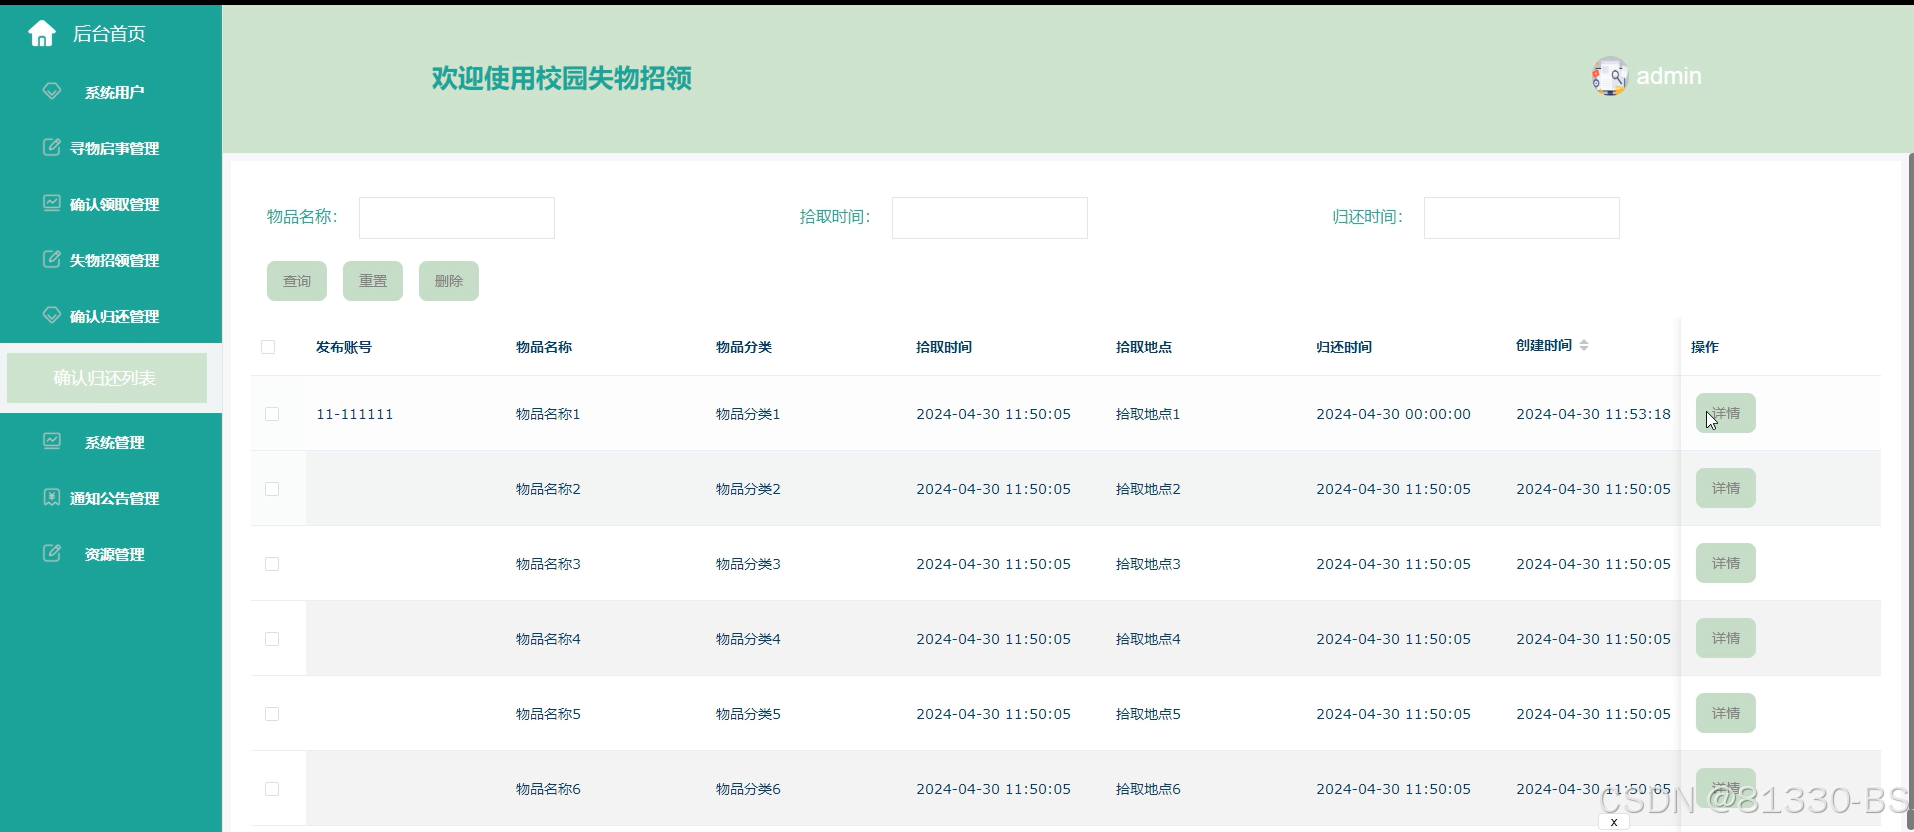1914x832 pixels.
Task: Click the chart icon next to 确认领取管理
Action: pos(52,203)
